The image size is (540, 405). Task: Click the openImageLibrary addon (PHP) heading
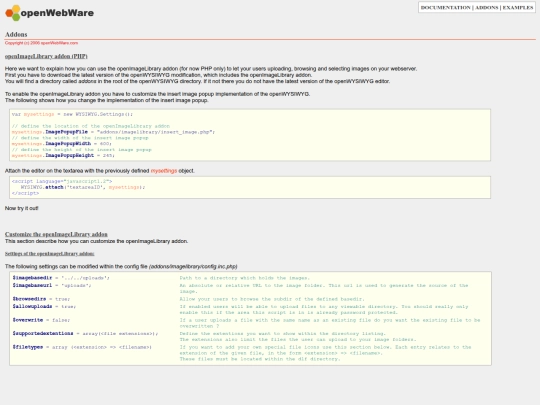pyautogui.click(x=46, y=56)
